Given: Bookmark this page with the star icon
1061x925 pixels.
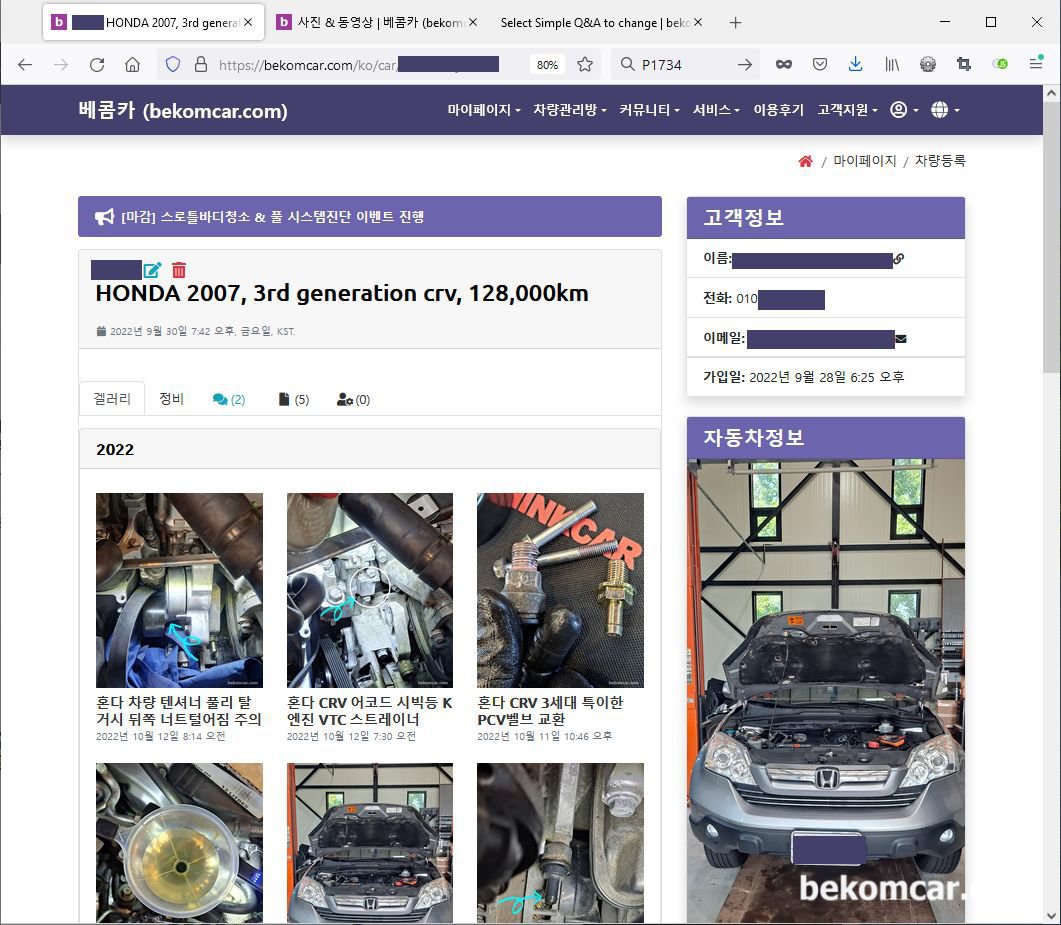Looking at the screenshot, I should [585, 64].
